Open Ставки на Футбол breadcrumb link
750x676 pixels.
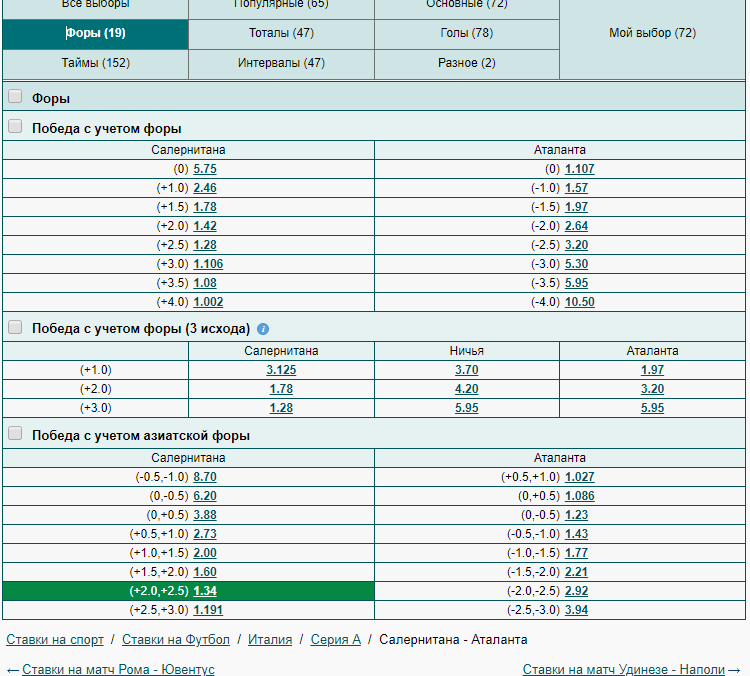tap(176, 640)
